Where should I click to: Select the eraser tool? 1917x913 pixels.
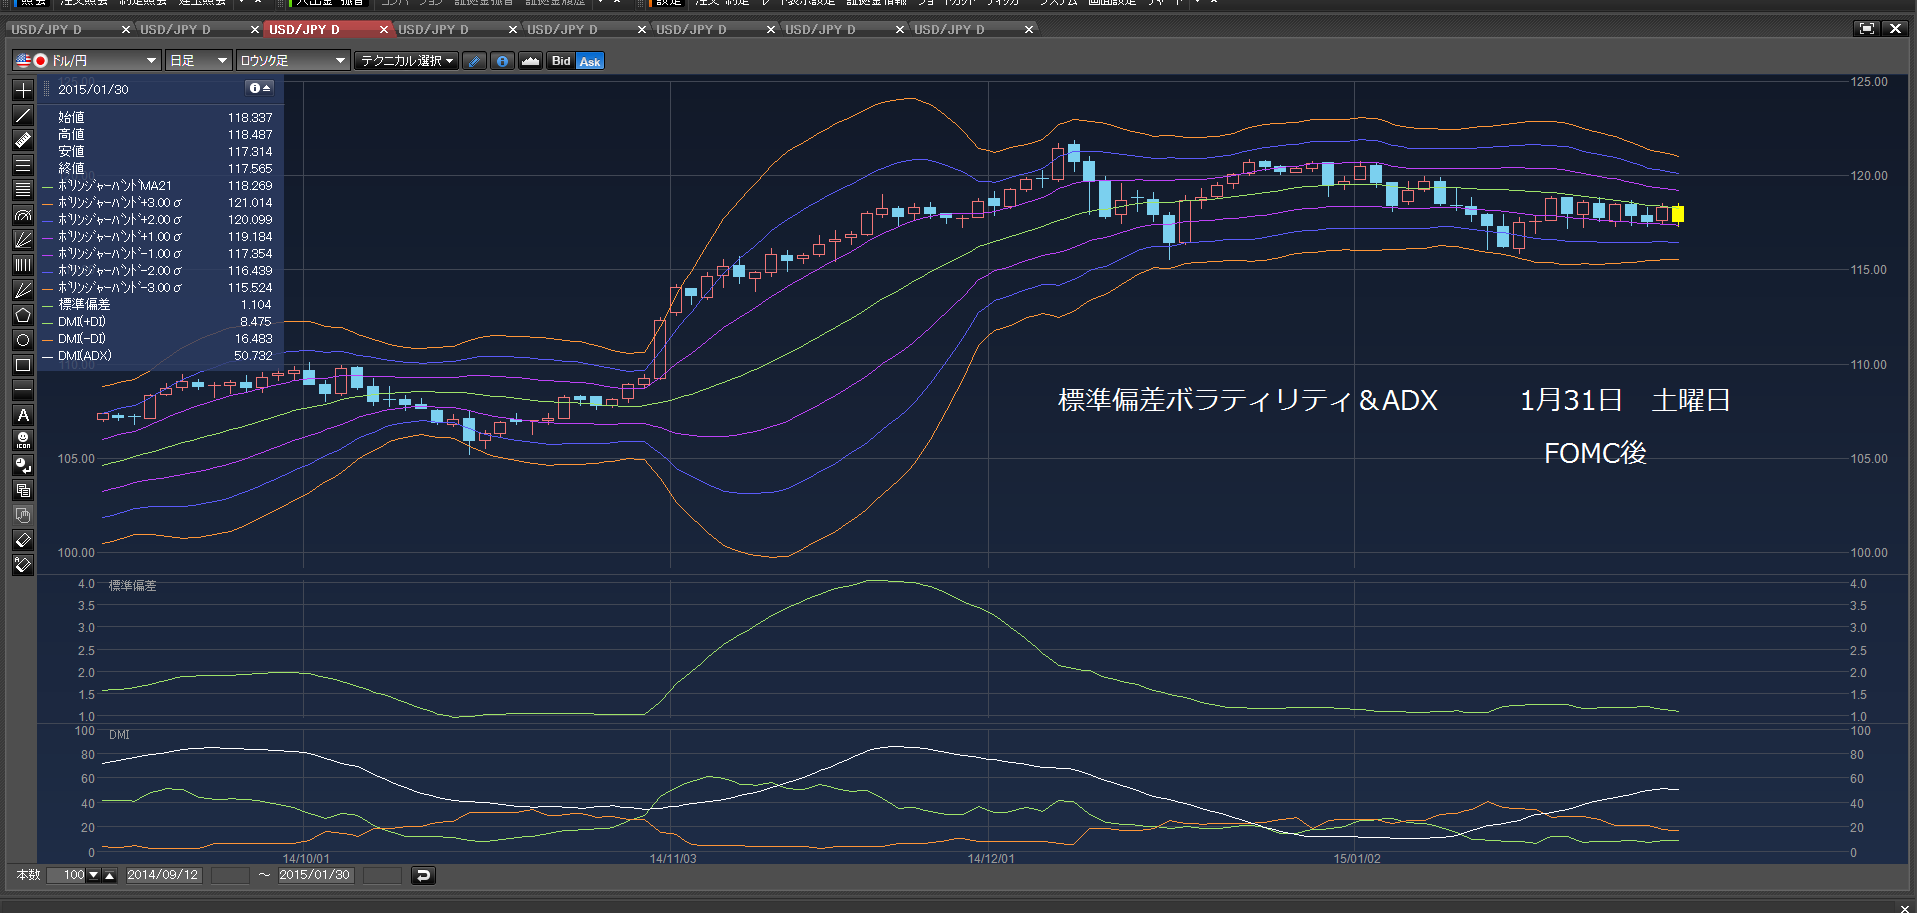tap(23, 540)
